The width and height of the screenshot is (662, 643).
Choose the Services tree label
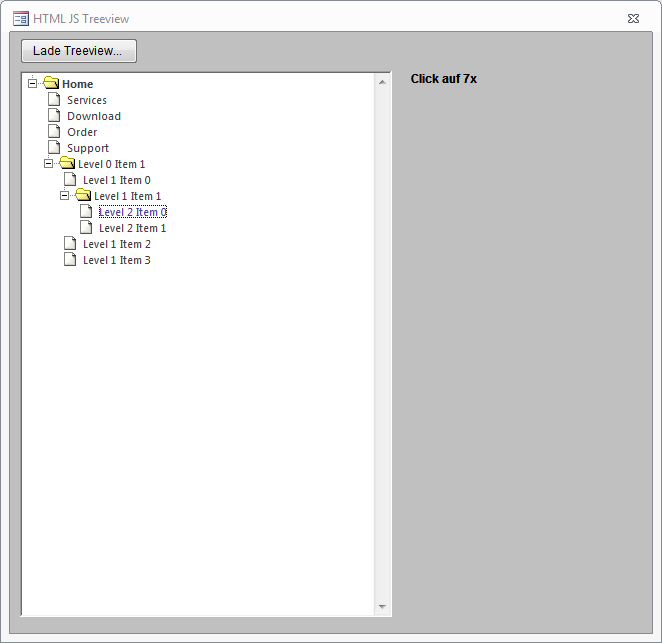[x=87, y=100]
